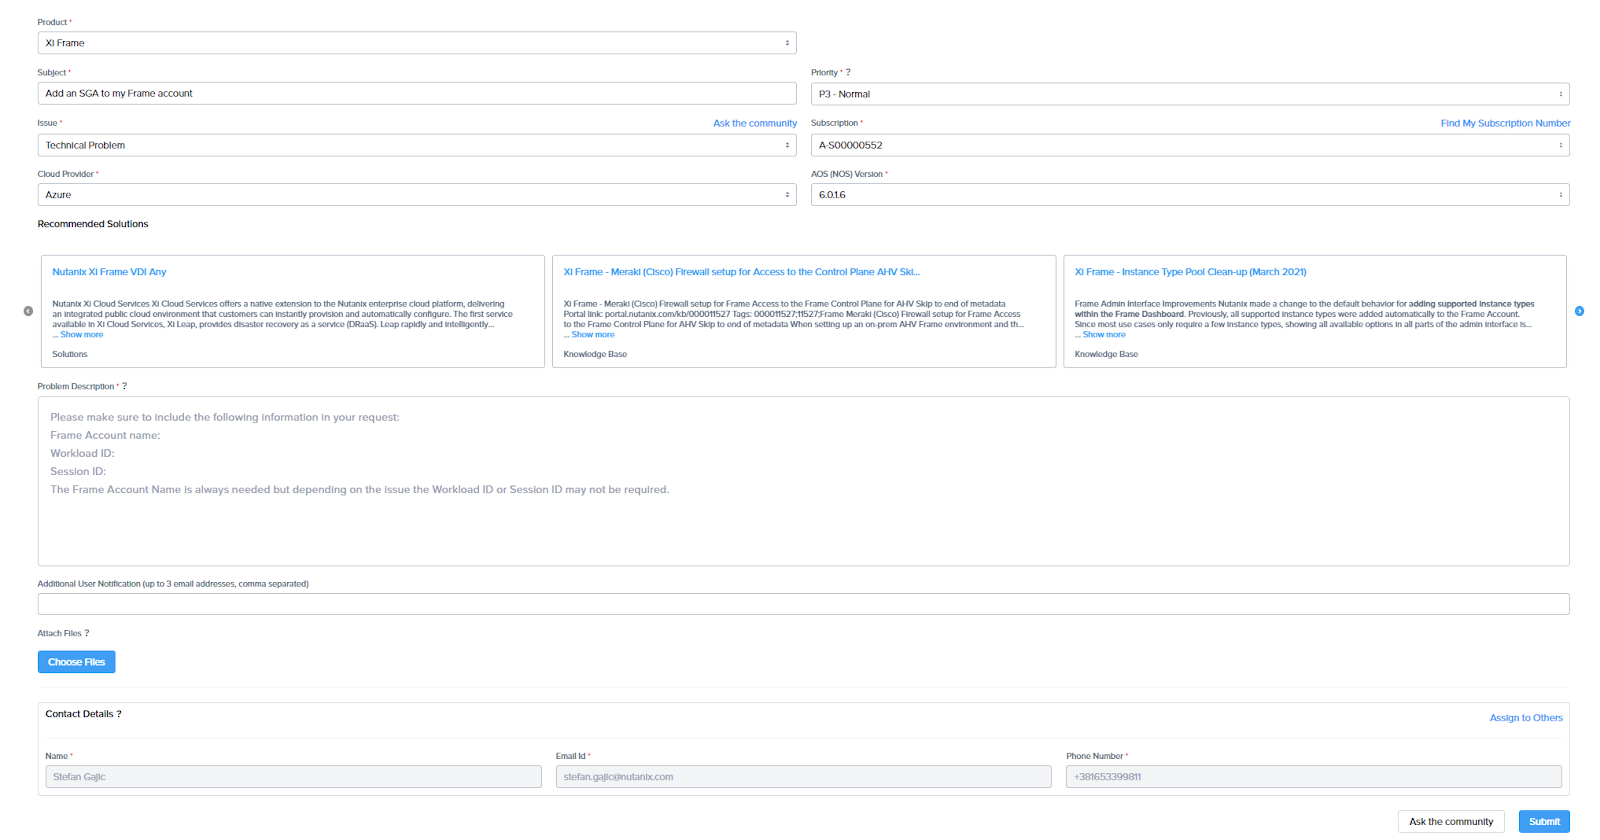Open the AOS (NOS) Version dropdown

(x=1189, y=195)
